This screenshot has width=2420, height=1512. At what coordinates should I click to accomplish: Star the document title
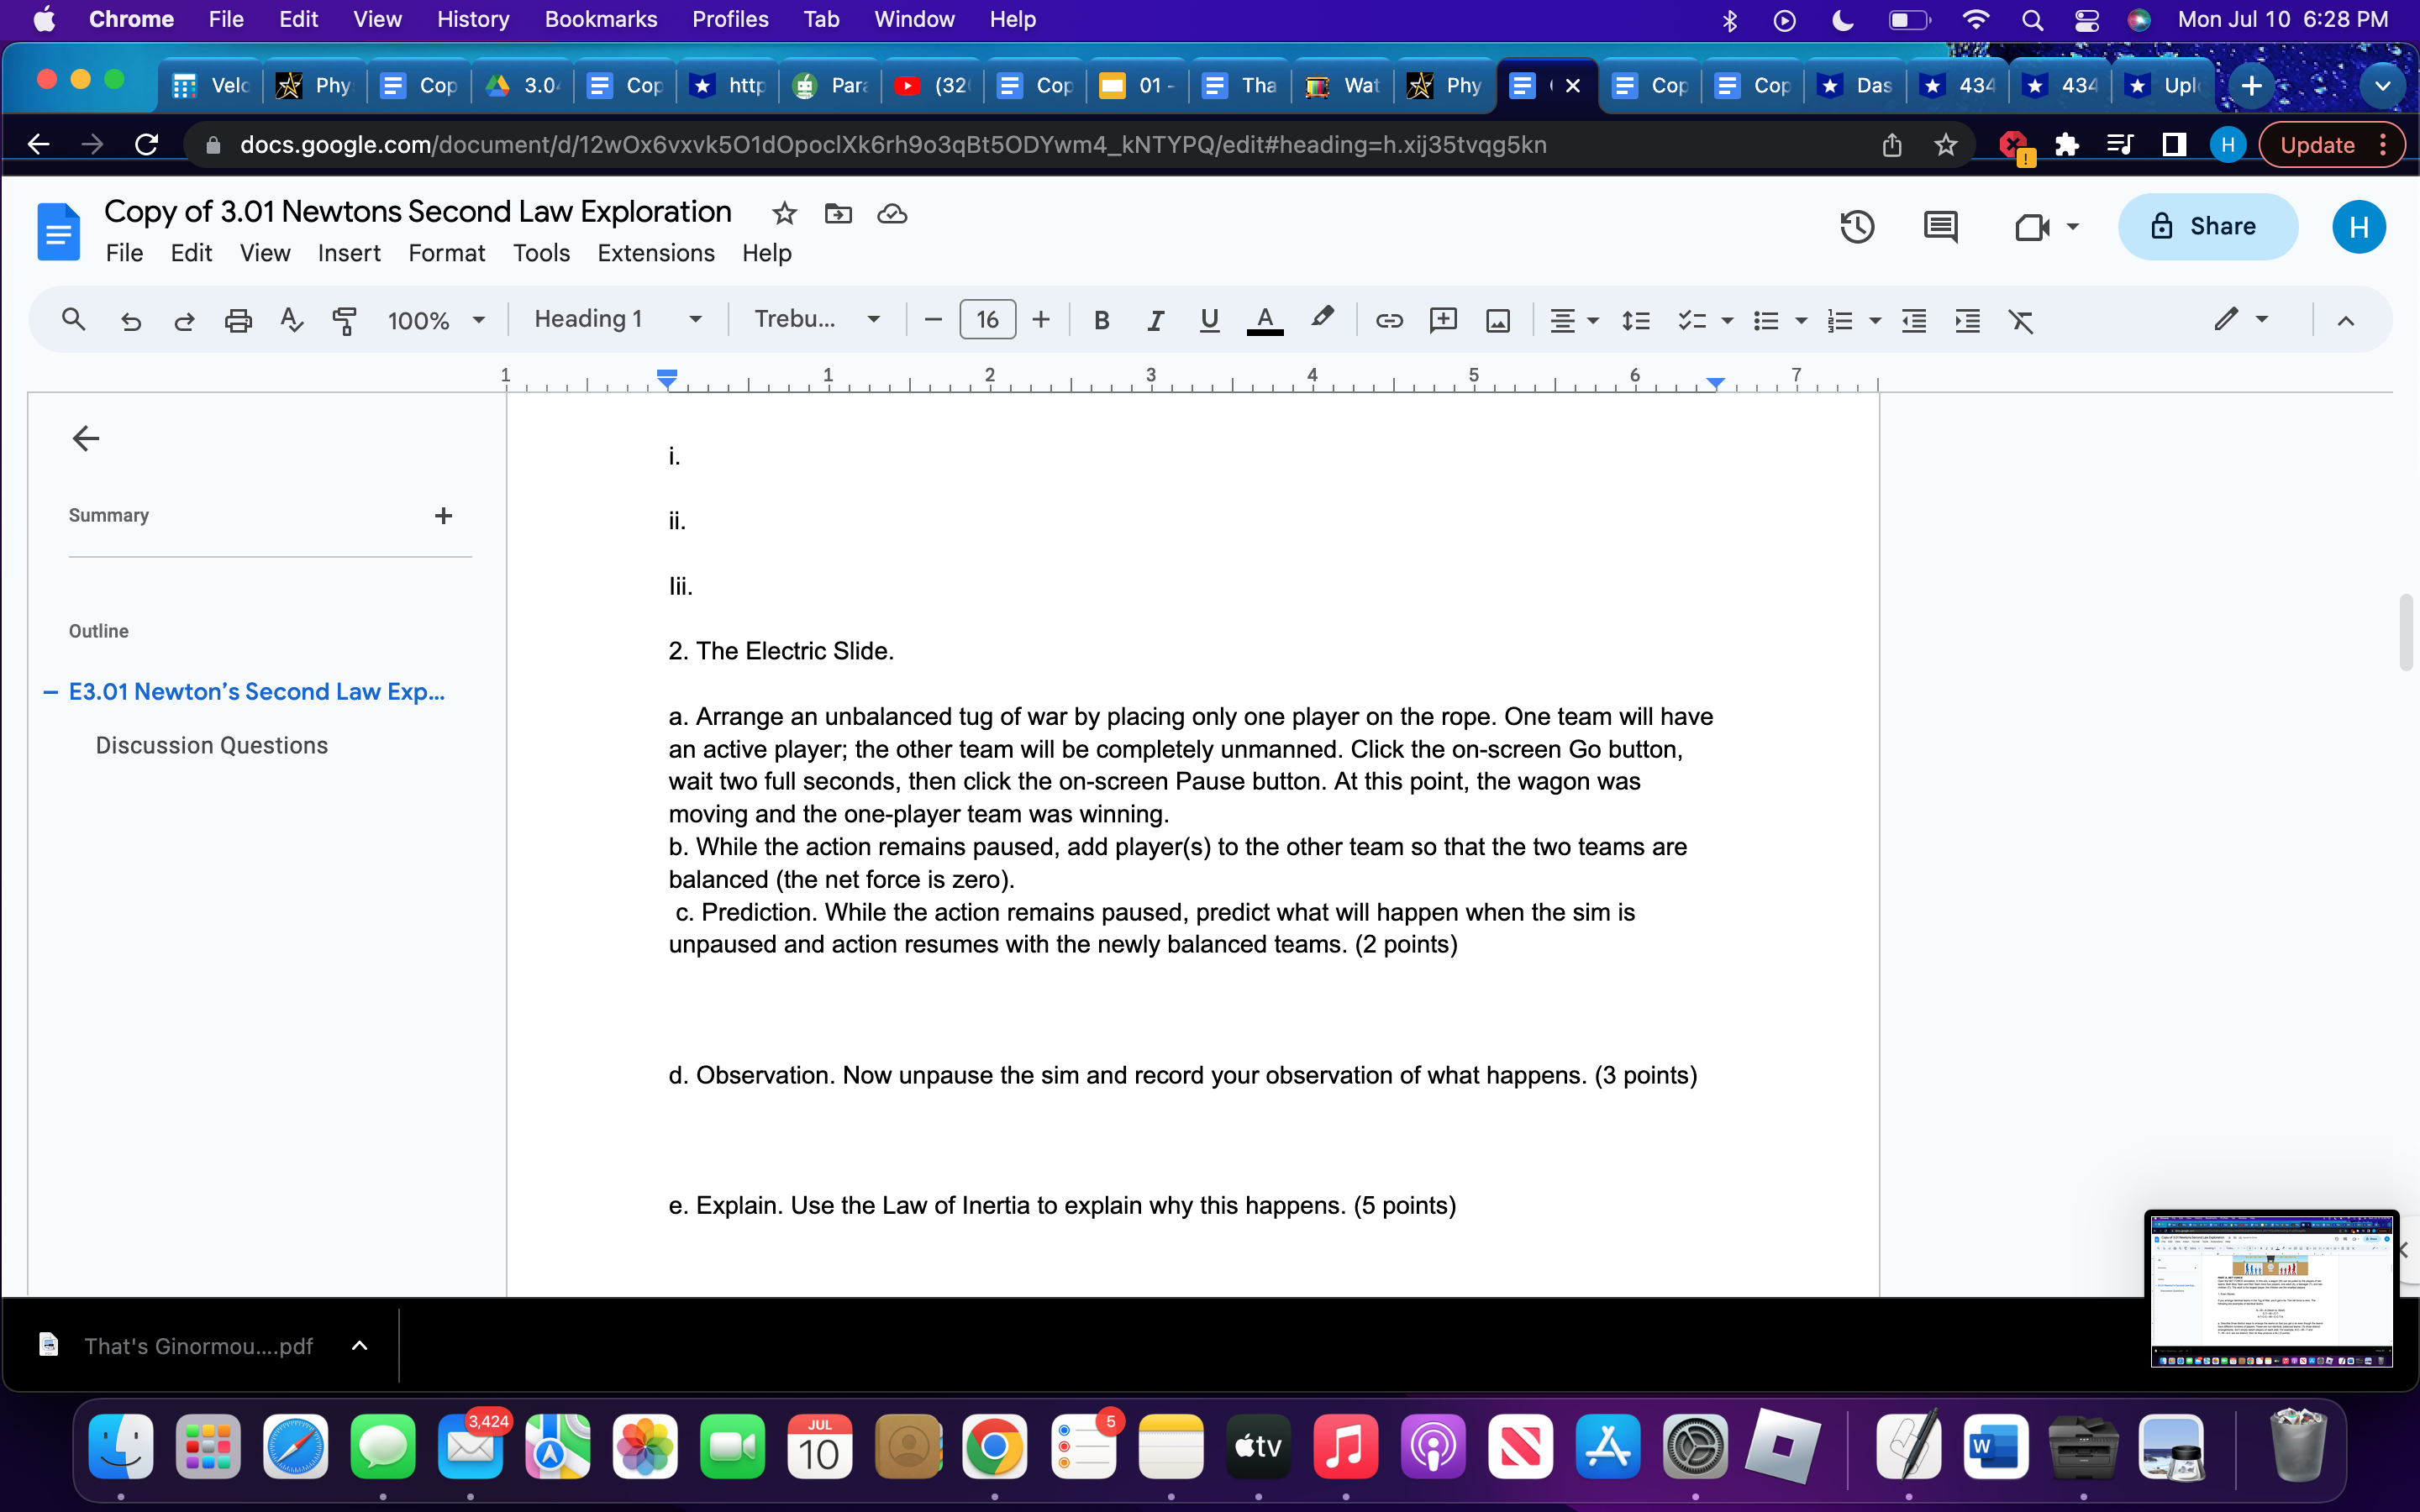point(784,213)
